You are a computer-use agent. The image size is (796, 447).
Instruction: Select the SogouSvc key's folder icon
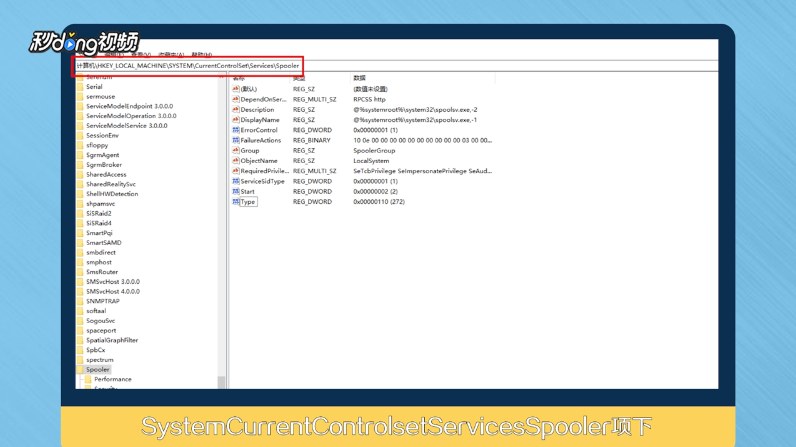coord(80,321)
